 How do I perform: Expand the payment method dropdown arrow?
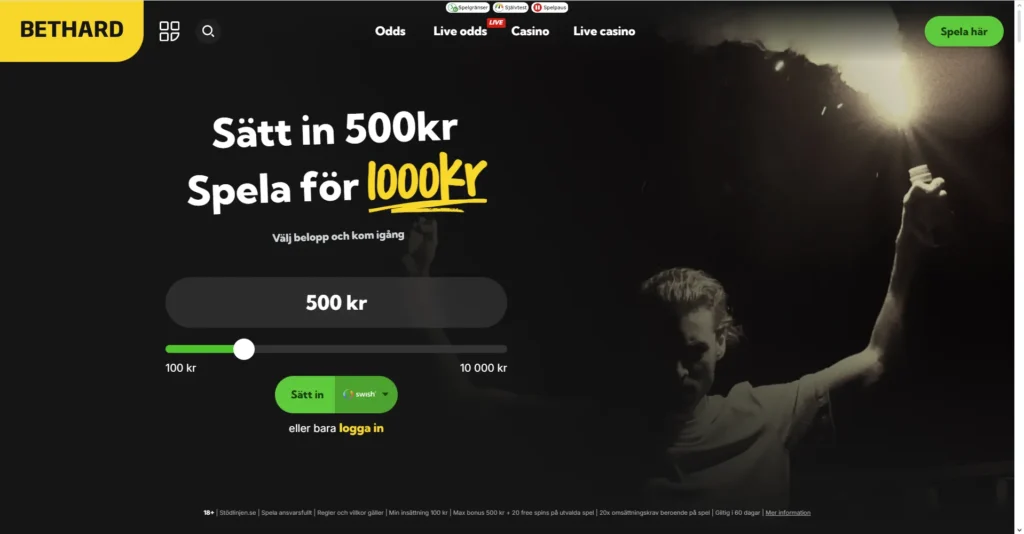385,394
